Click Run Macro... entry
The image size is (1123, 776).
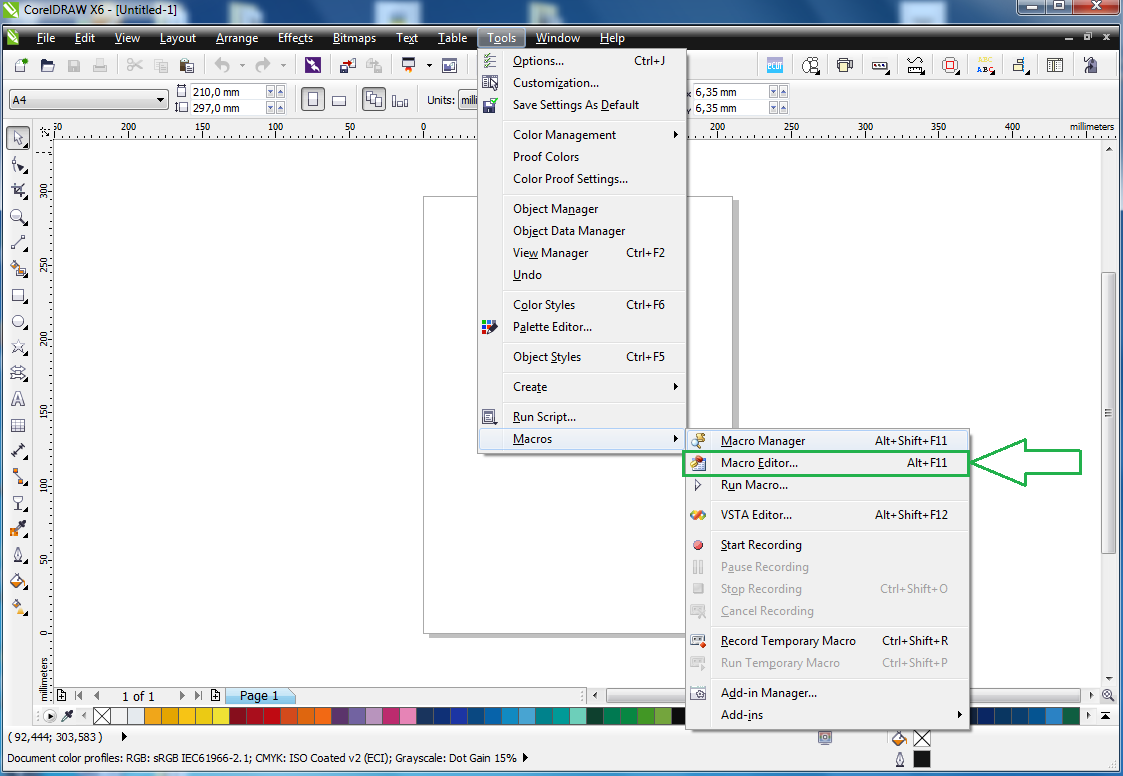pos(827,485)
